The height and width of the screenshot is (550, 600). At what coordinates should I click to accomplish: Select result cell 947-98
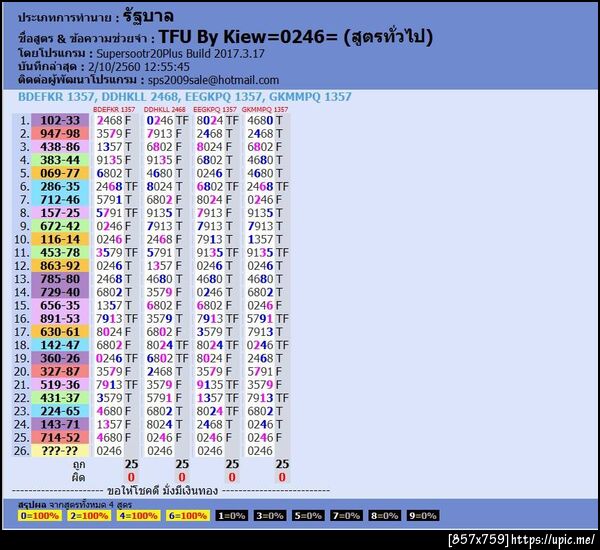pyautogui.click(x=60, y=134)
